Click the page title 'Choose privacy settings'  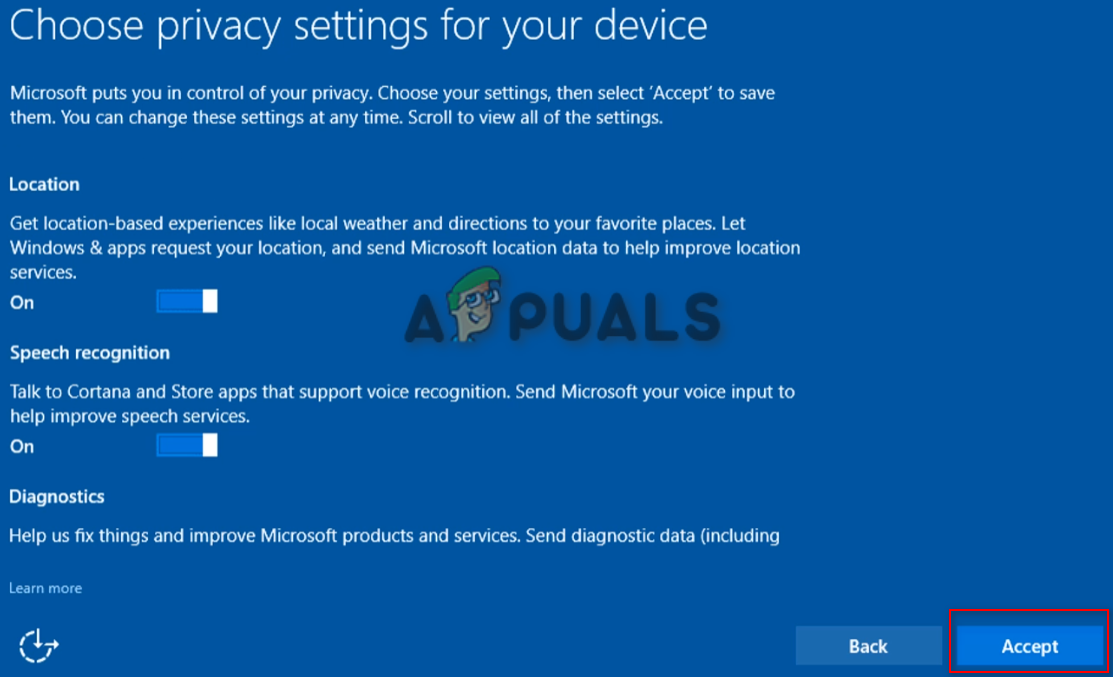[358, 26]
